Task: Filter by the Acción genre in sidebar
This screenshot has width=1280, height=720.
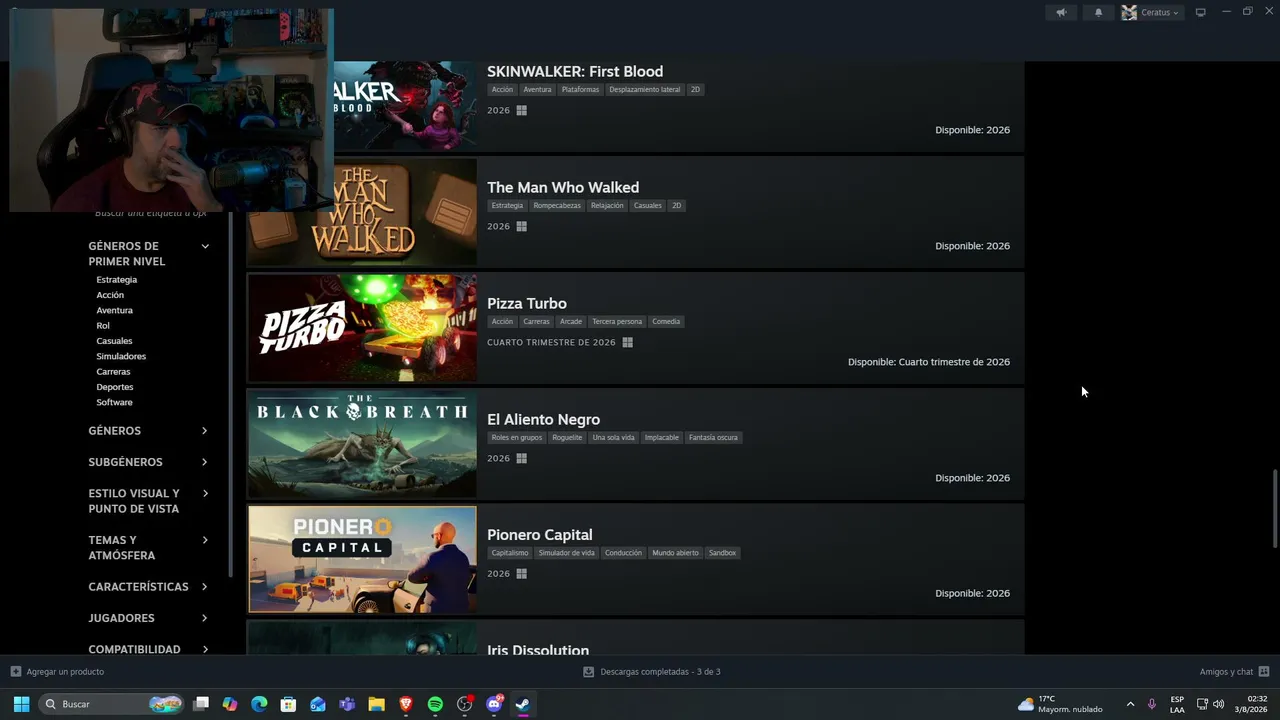Action: [110, 295]
